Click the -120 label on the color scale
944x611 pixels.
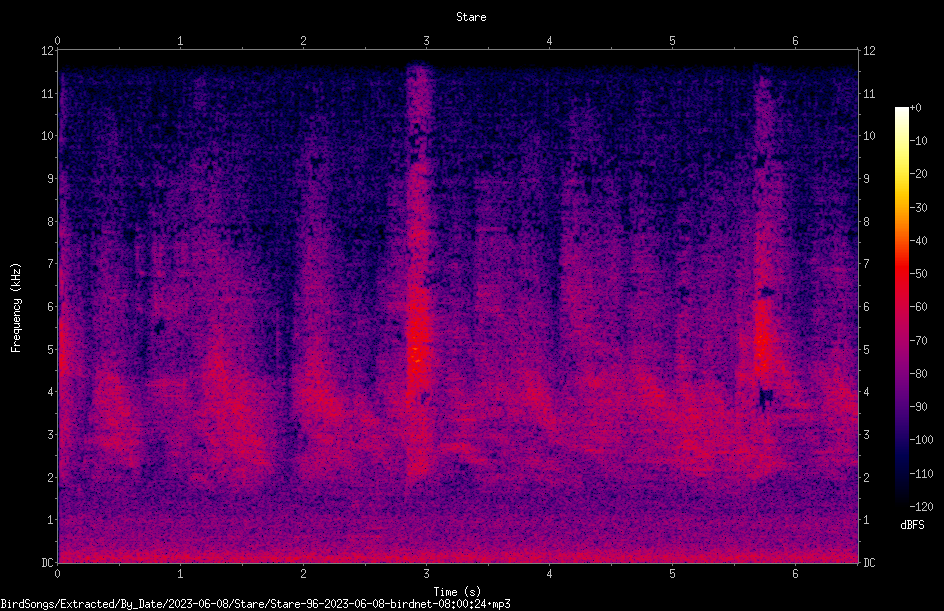(x=921, y=507)
